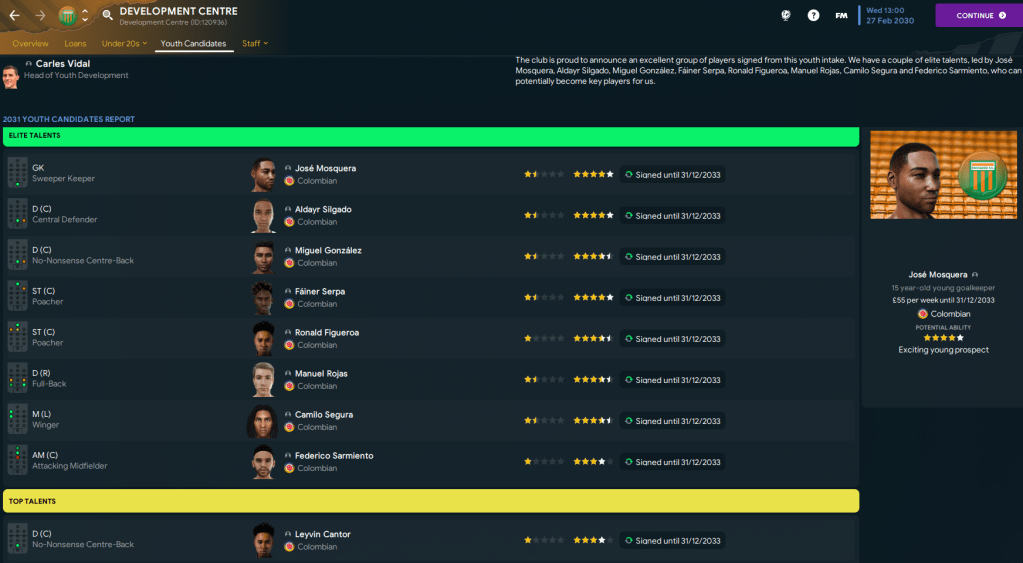
Task: Click Ronald Figueroa's Colombian flag icon
Action: point(289,345)
